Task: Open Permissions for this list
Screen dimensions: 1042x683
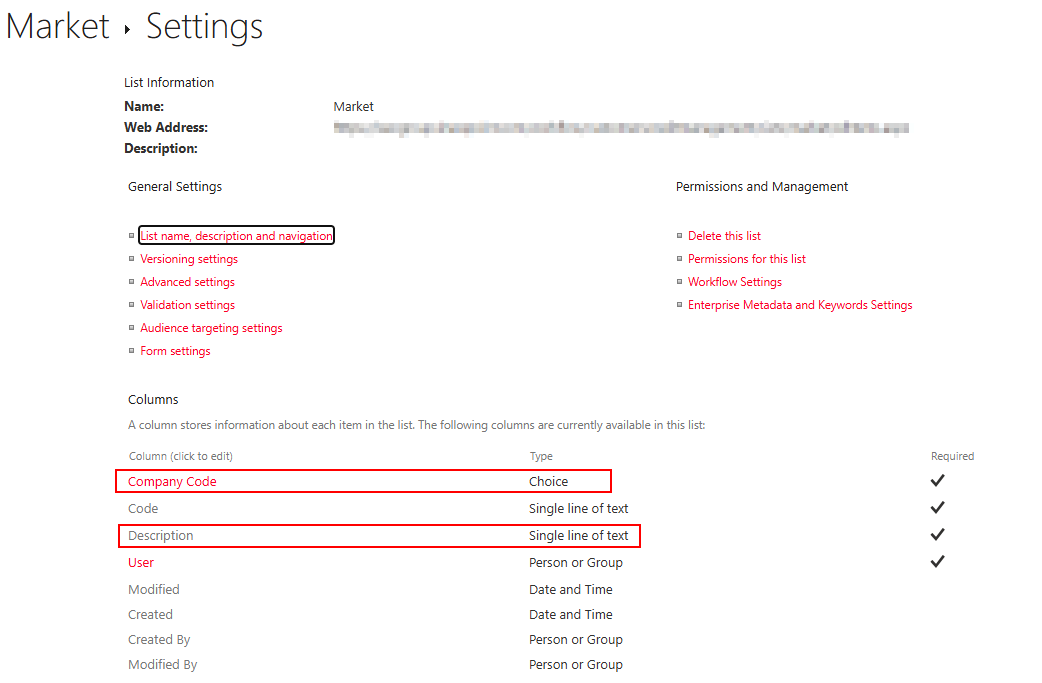Action: tap(746, 259)
